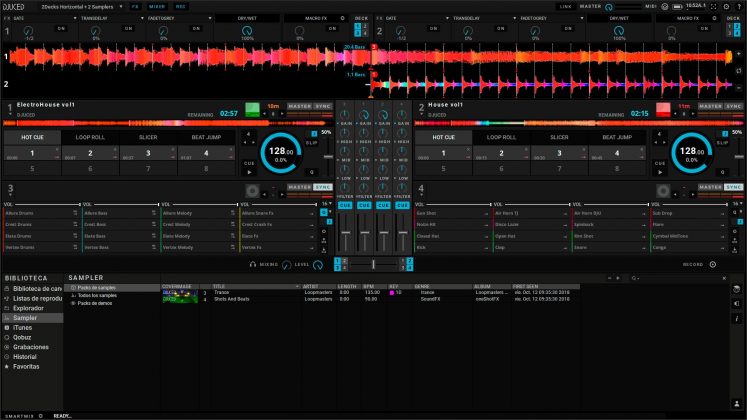The width and height of the screenshot is (747, 420).
Task: Open the help question mark icon
Action: pyautogui.click(x=739, y=7)
